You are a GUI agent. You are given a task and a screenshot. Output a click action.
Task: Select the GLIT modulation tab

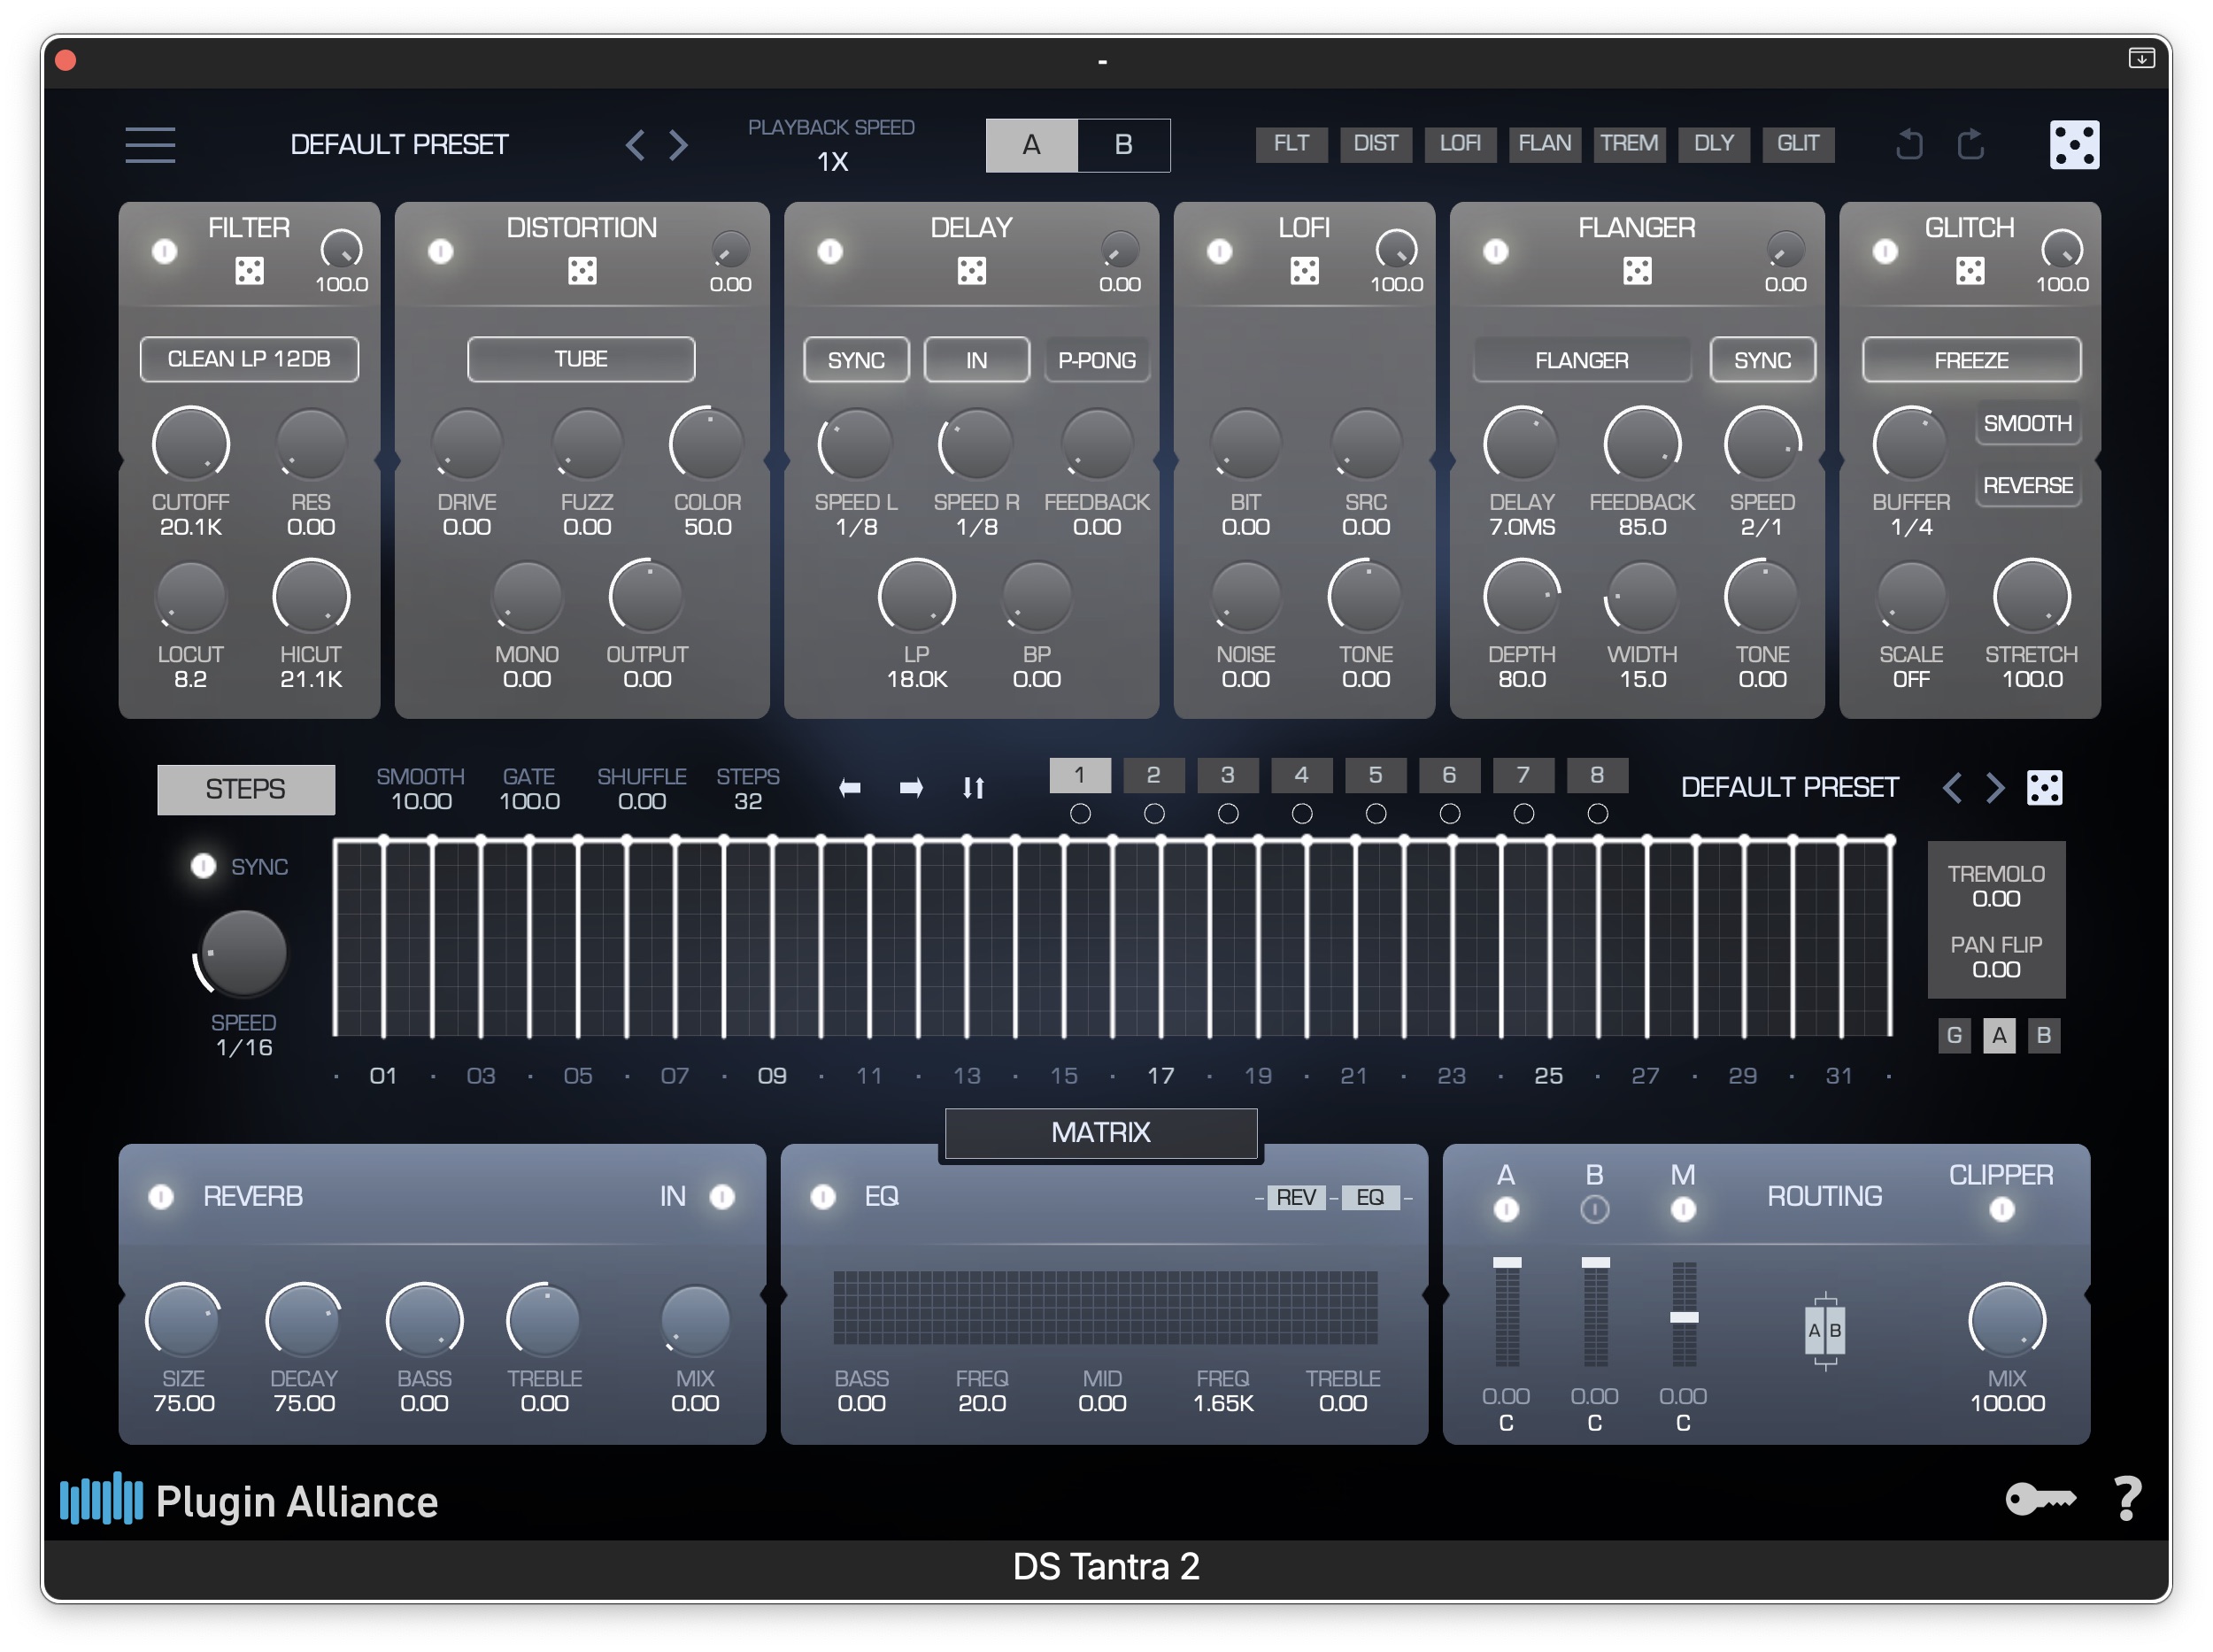[1797, 143]
